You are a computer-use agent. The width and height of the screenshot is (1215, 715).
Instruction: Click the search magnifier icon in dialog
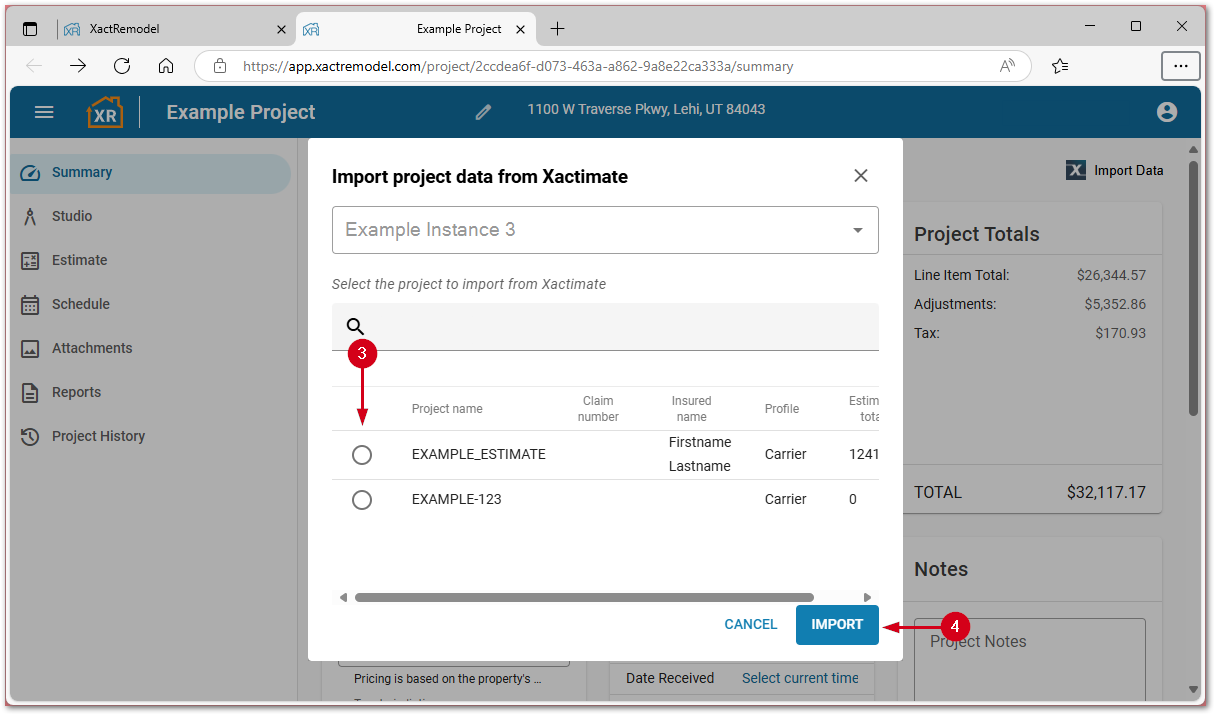pos(355,326)
